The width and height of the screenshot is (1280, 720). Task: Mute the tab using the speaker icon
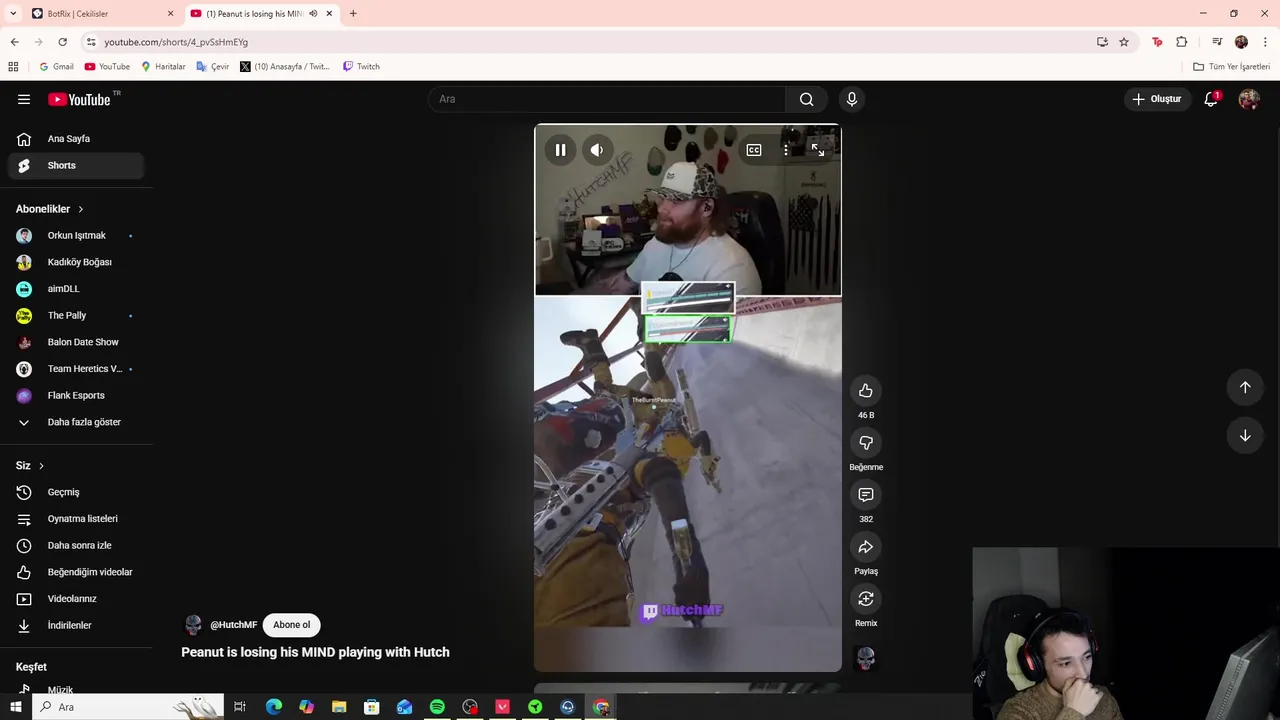tap(313, 14)
